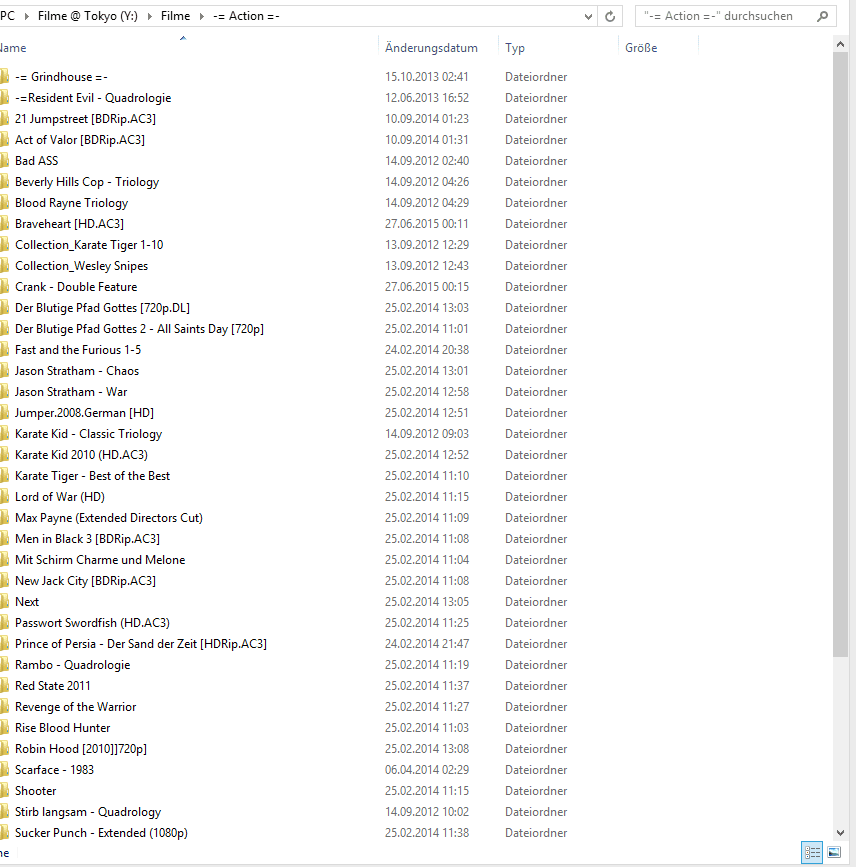This screenshot has width=856, height=867.
Task: Select Der Blutige Pfad Gottes [720p.DL]
Action: (x=102, y=308)
